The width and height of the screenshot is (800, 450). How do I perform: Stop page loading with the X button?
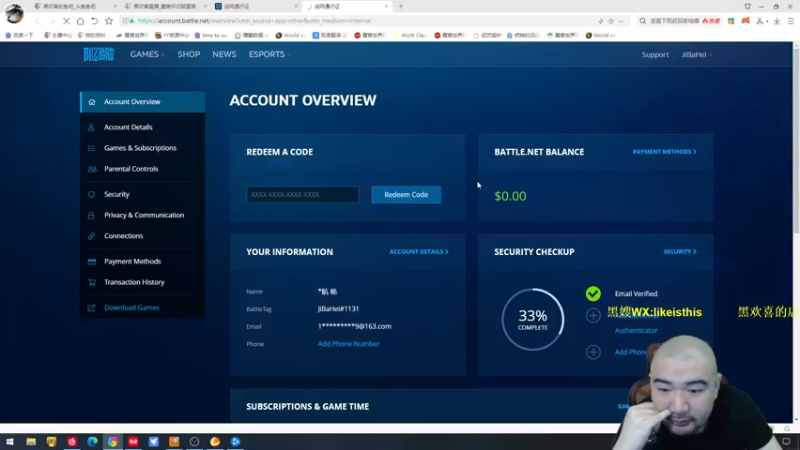click(66, 21)
